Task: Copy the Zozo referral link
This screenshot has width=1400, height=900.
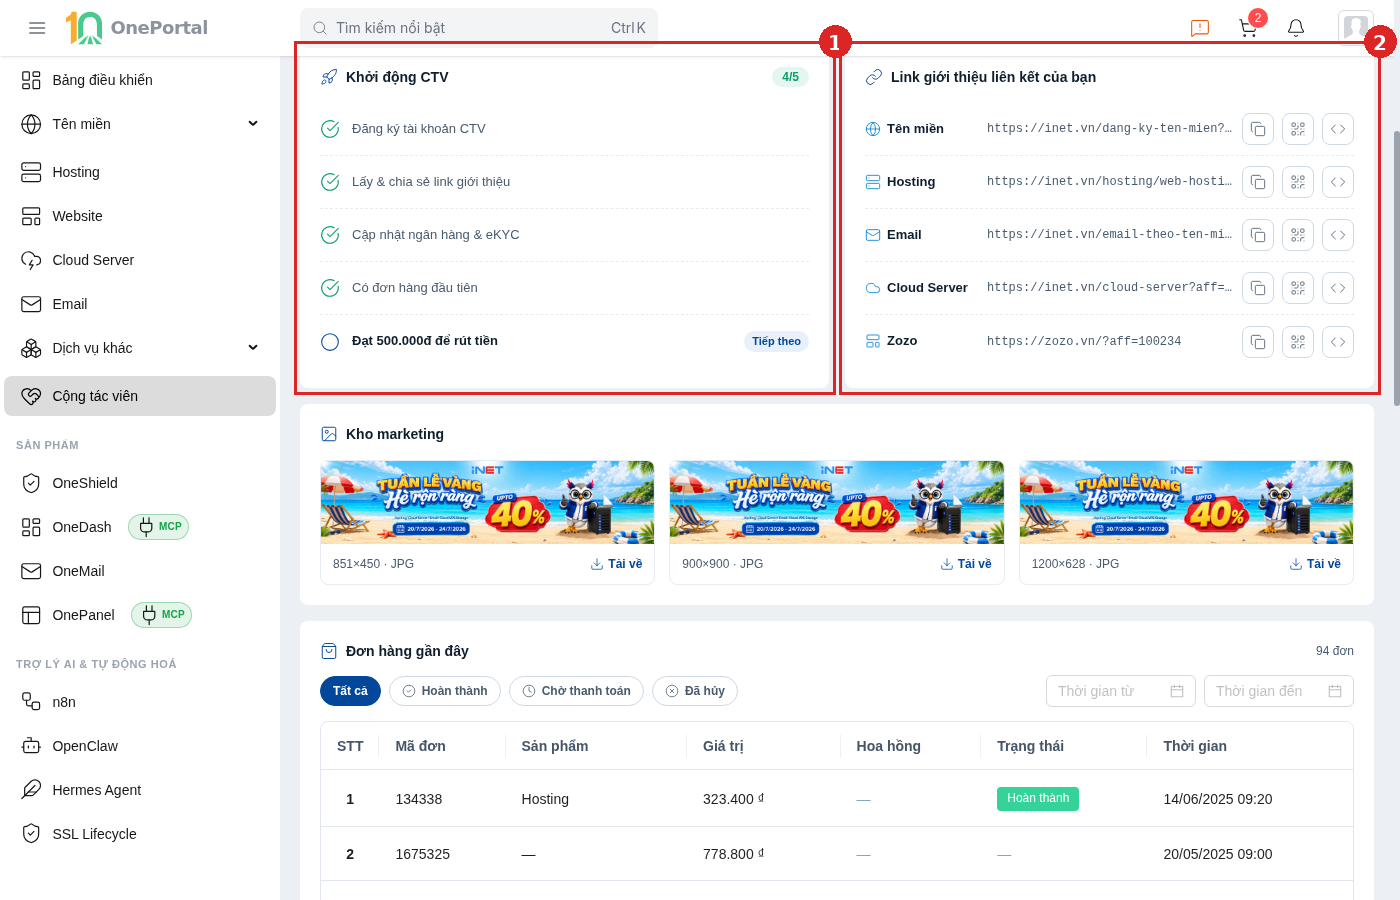Action: tap(1258, 342)
